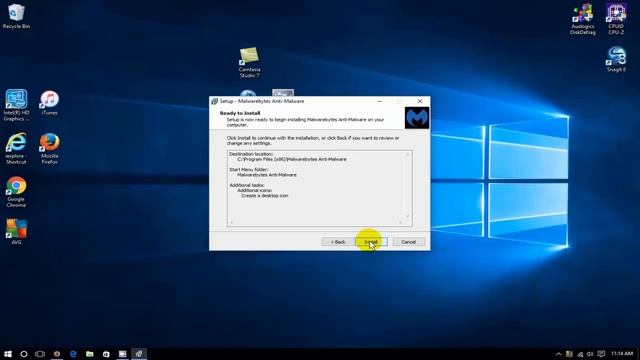Click the Install button

tap(372, 242)
